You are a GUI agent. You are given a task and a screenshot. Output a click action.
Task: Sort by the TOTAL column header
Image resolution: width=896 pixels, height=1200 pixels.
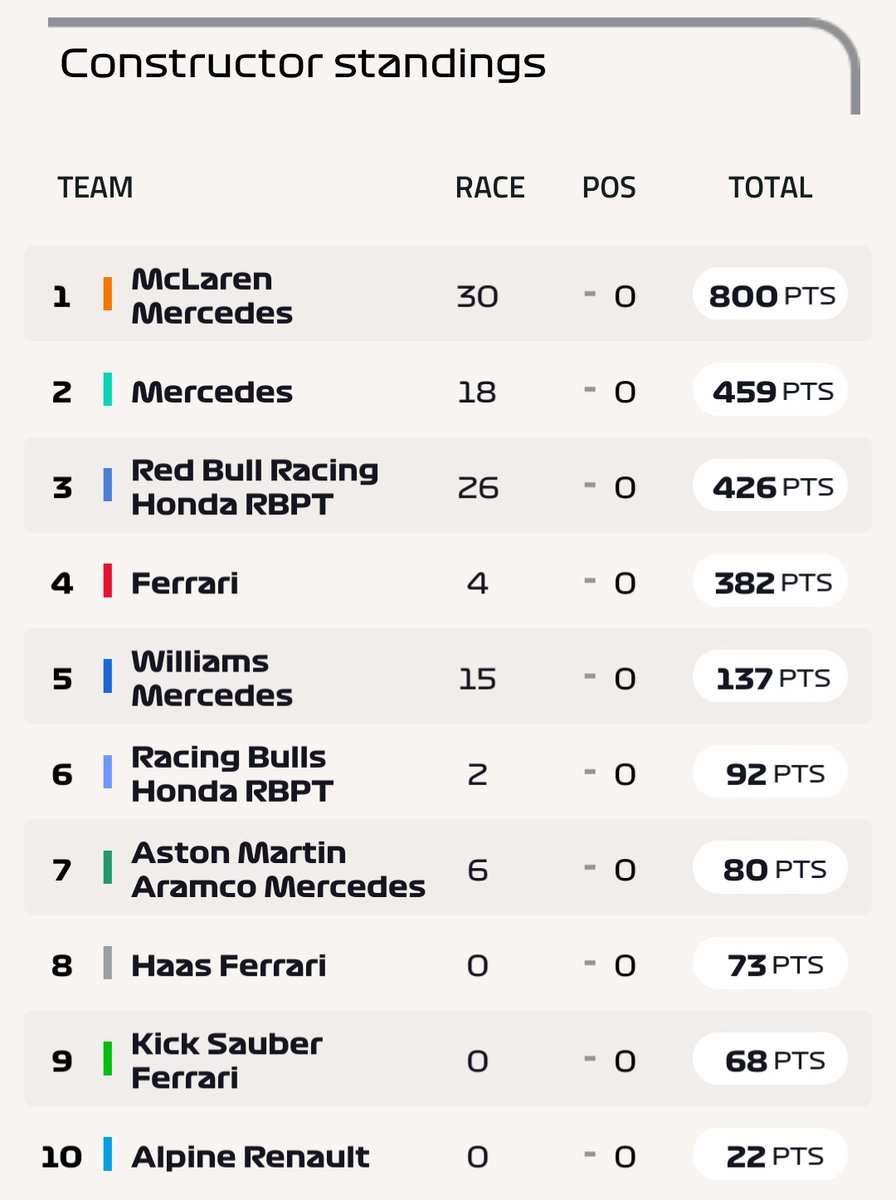pyautogui.click(x=770, y=187)
